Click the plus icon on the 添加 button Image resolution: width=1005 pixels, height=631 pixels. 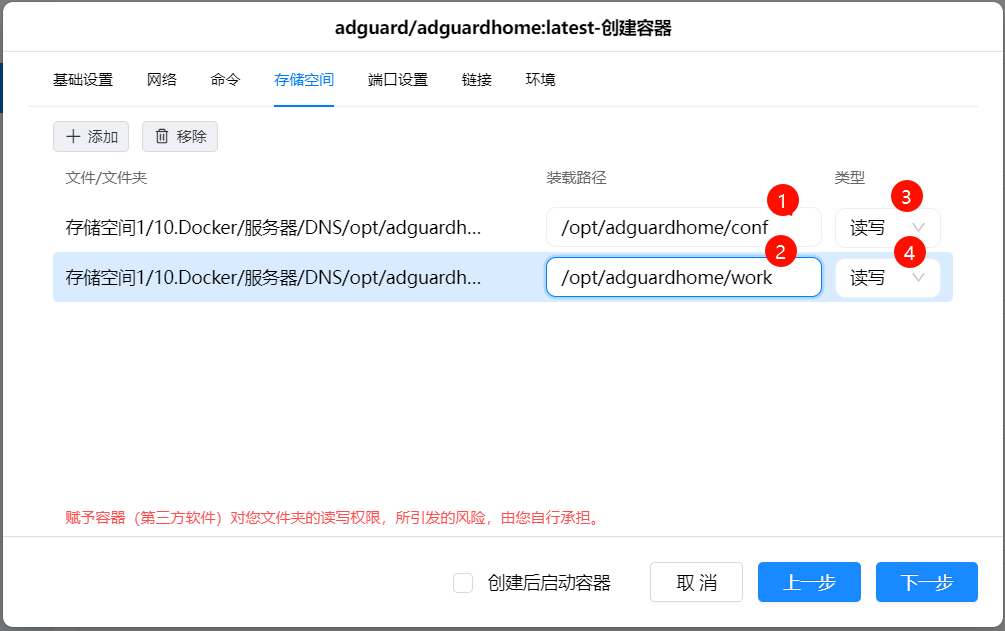[x=74, y=136]
